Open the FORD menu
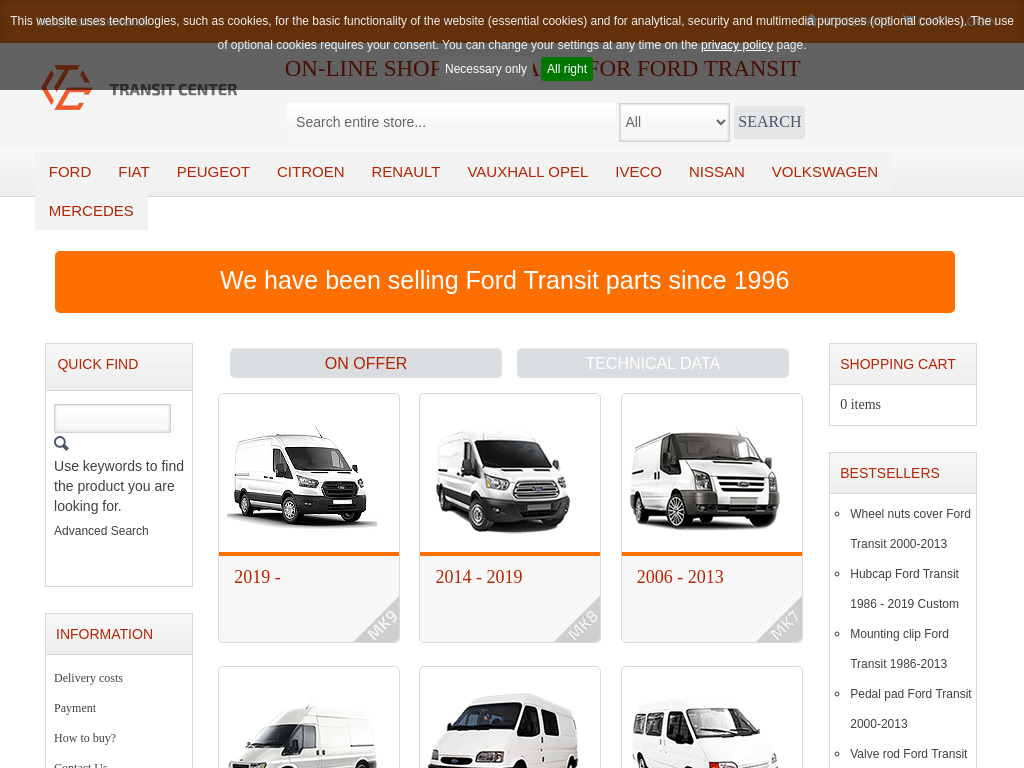The width and height of the screenshot is (1024, 768). (x=70, y=172)
